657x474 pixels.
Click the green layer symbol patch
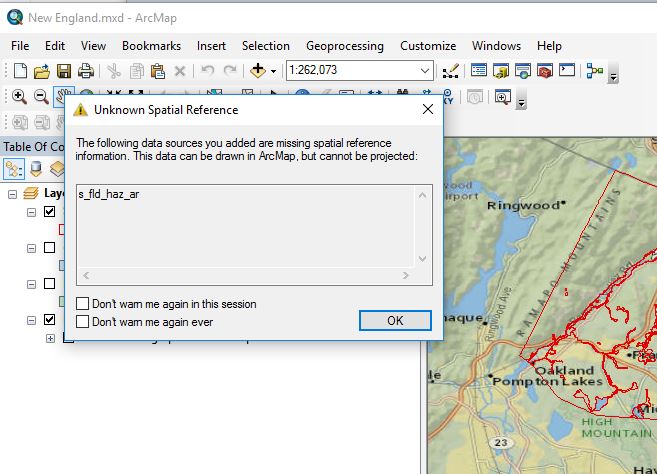[62, 301]
